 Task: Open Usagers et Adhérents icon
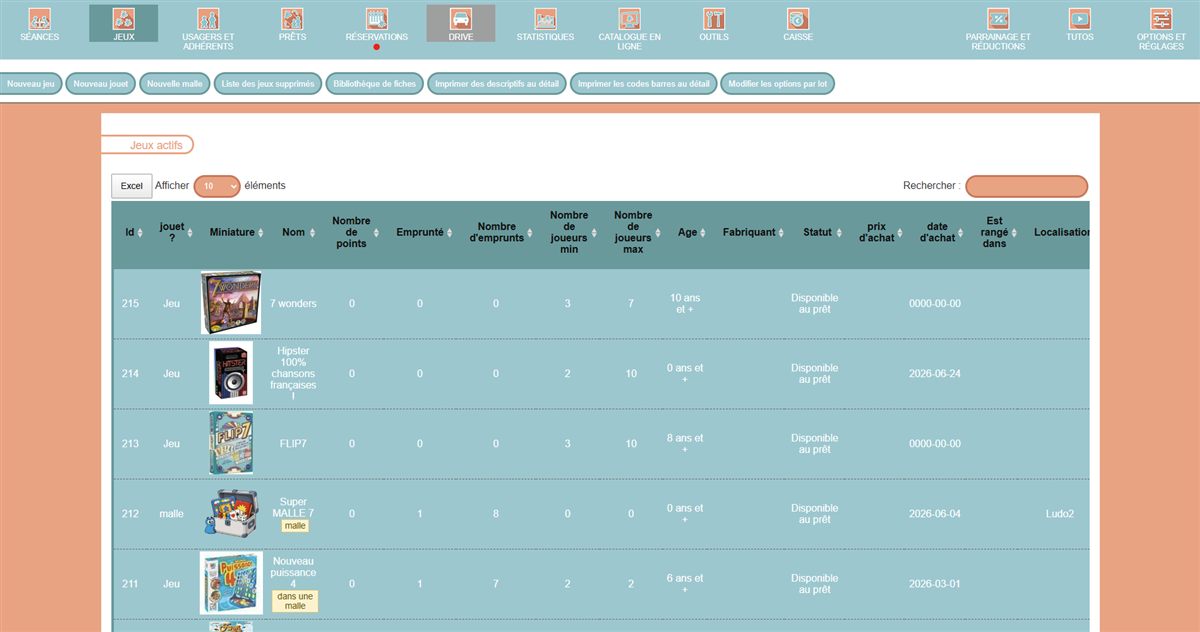click(208, 18)
